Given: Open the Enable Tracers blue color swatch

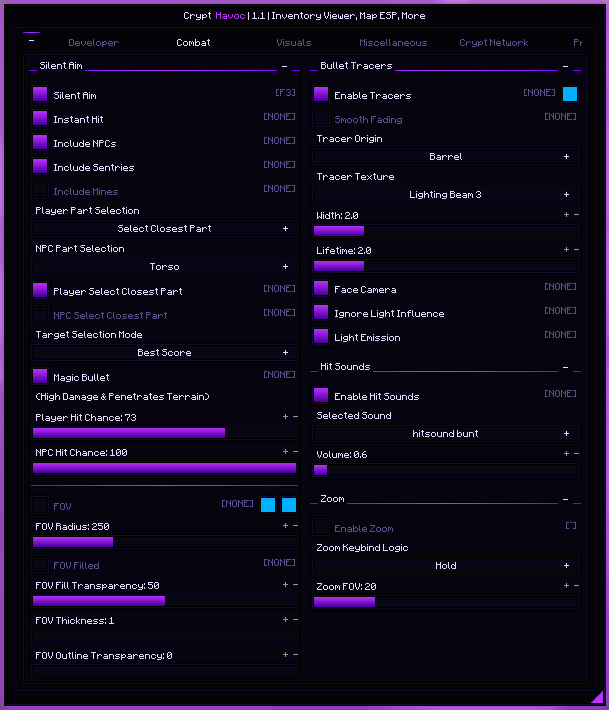Looking at the screenshot, I should (x=570, y=94).
